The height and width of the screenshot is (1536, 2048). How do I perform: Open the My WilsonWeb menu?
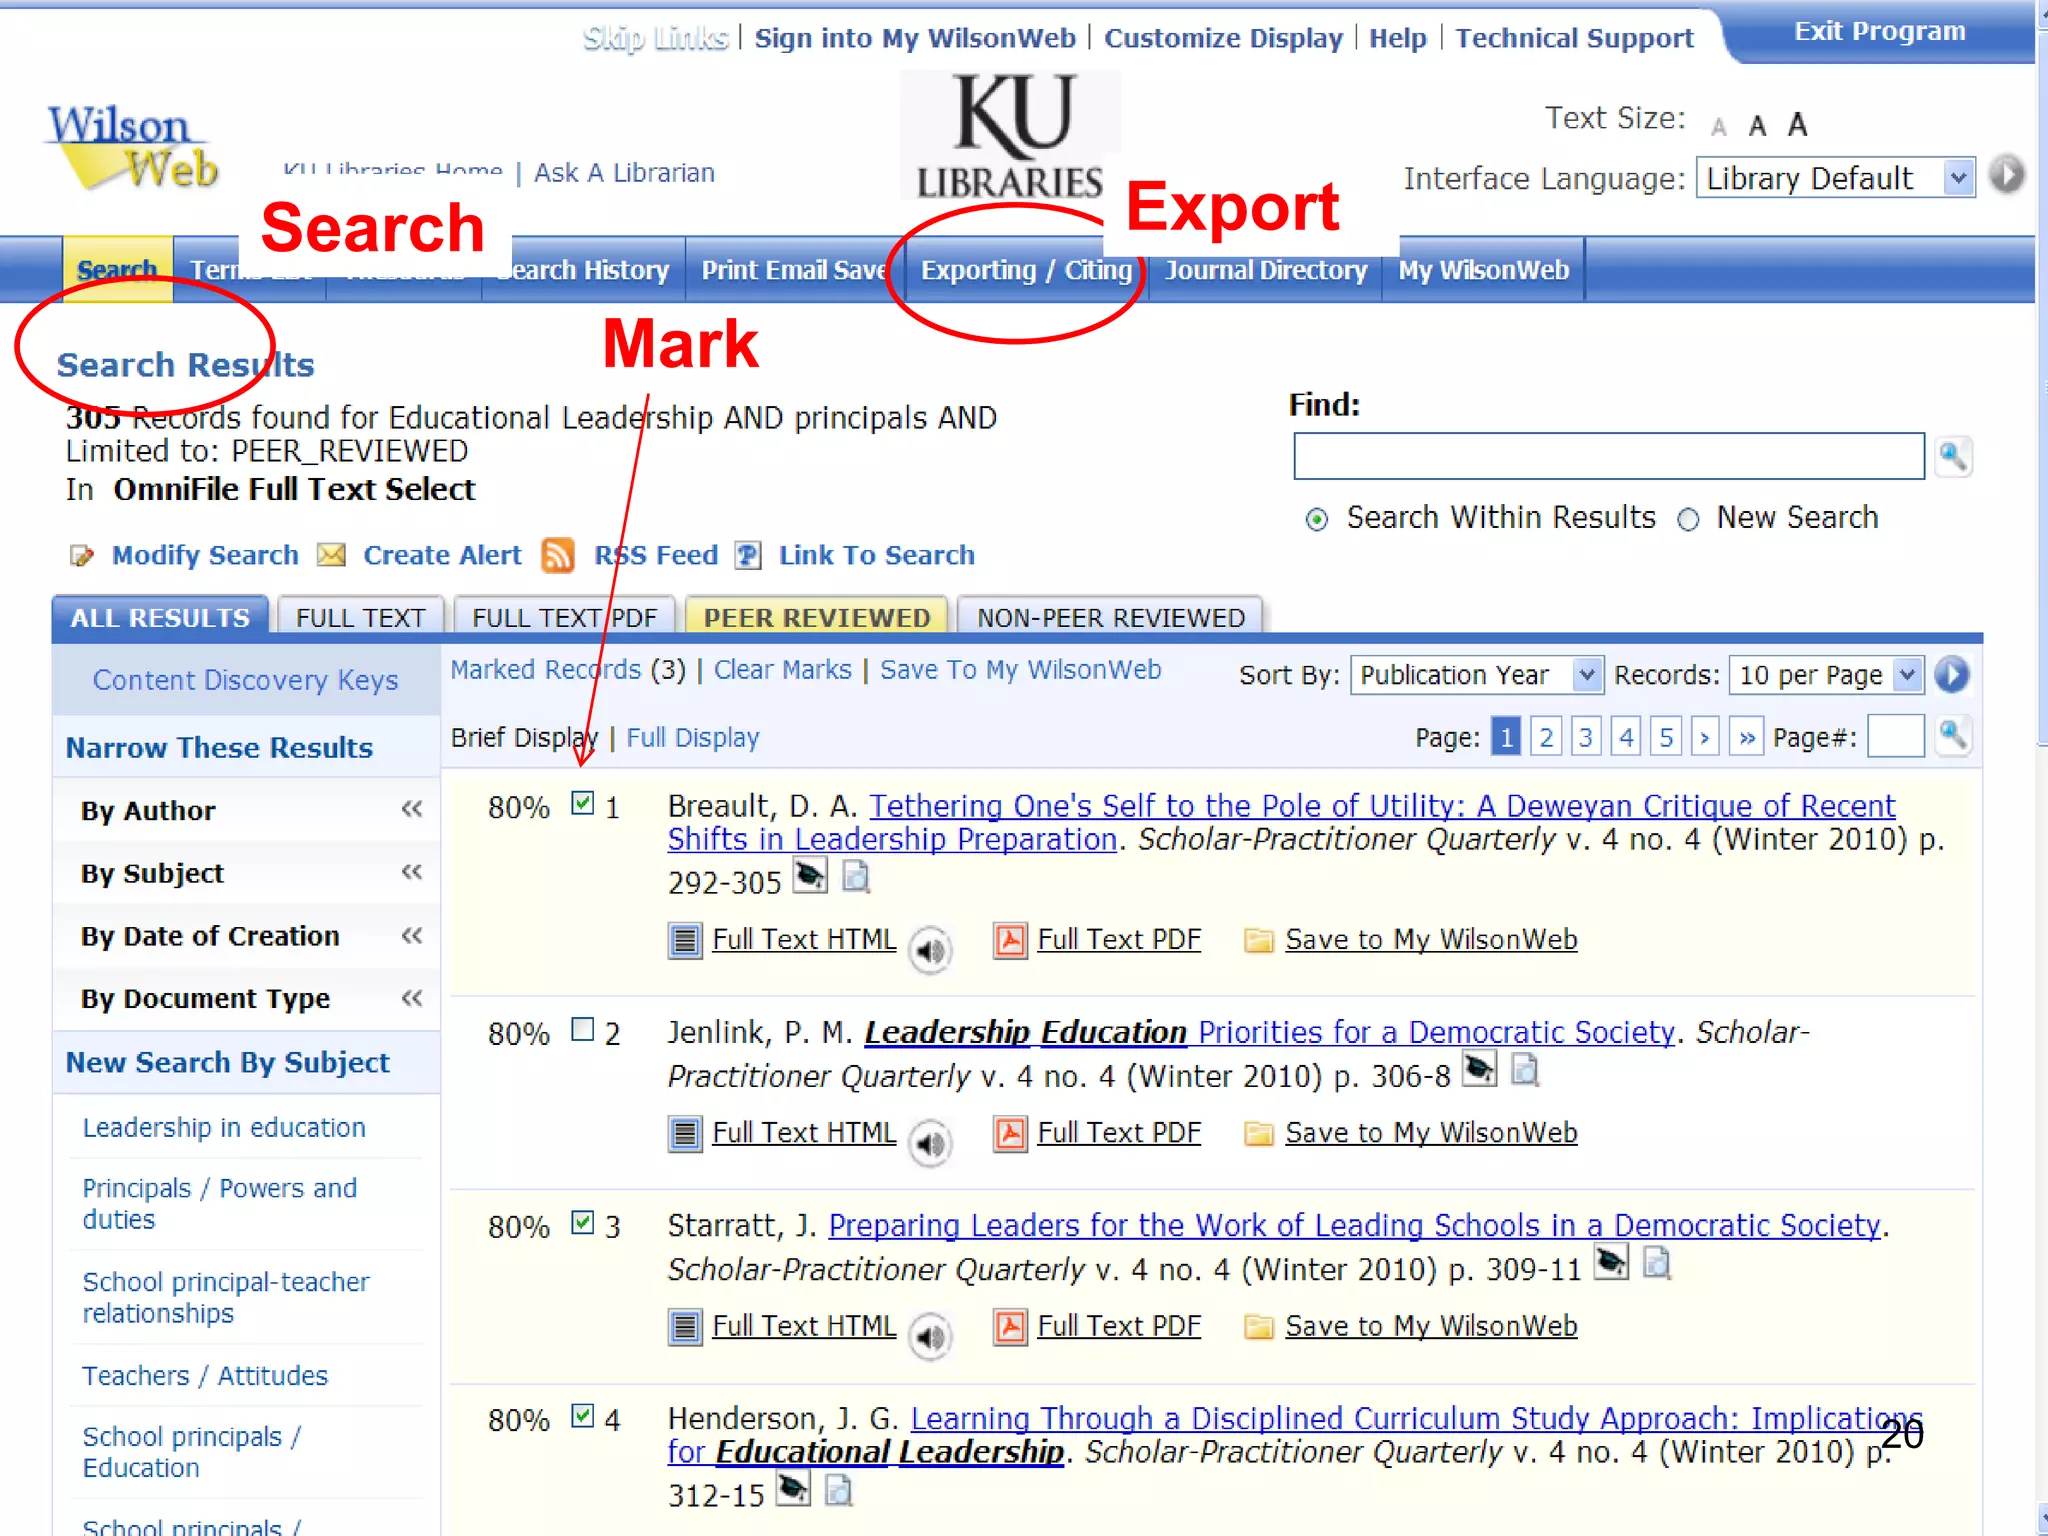[x=1483, y=270]
